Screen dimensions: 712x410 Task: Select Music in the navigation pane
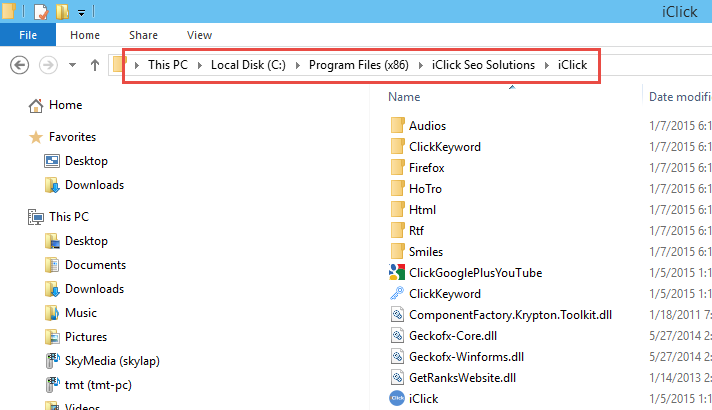coord(81,313)
